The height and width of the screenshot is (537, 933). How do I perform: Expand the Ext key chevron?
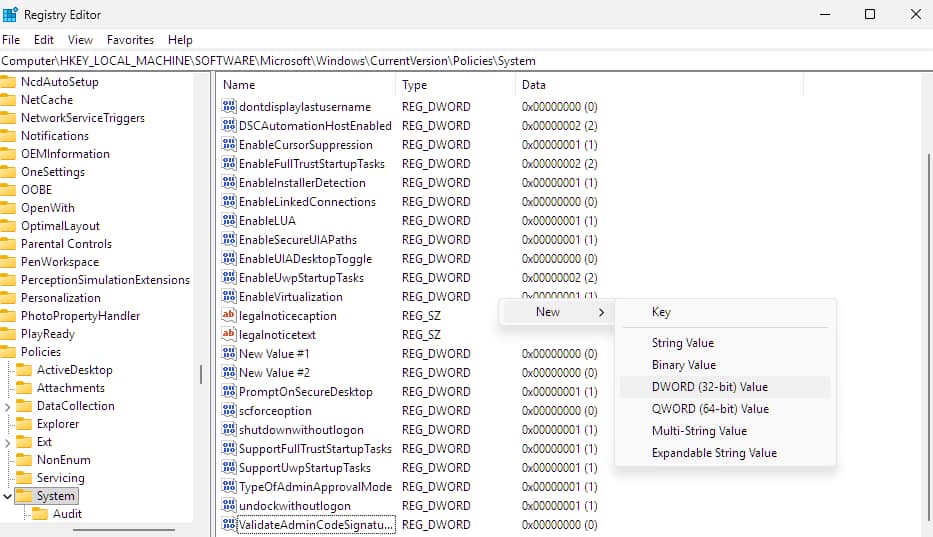coord(7,442)
